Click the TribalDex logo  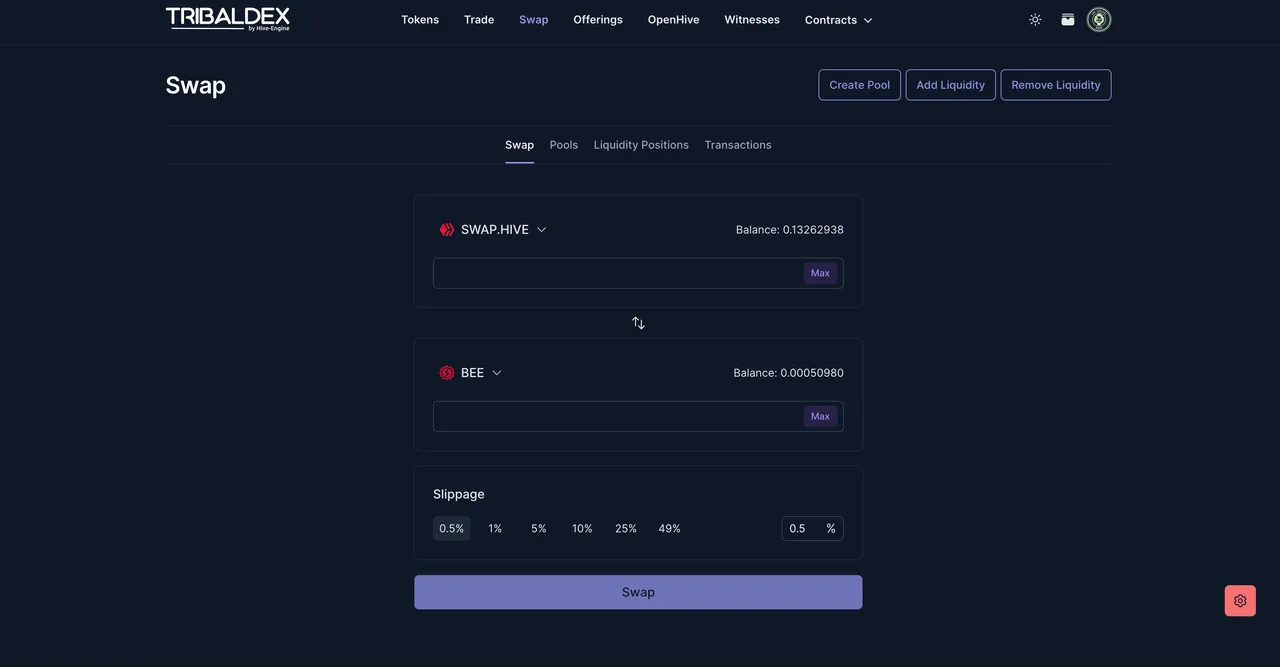(228, 19)
